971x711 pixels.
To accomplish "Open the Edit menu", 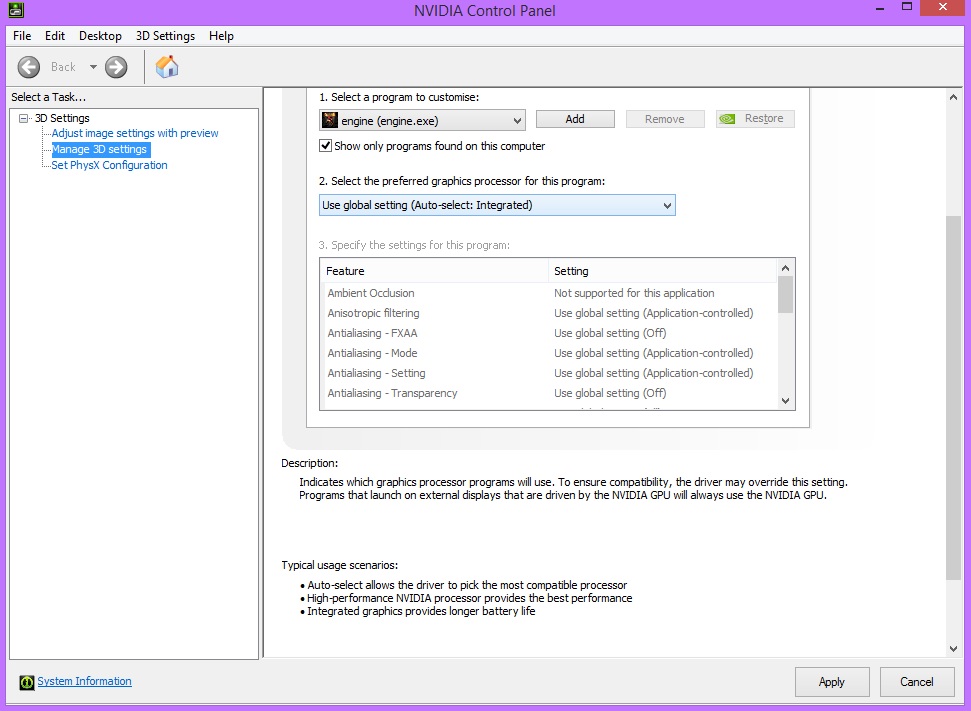I will tap(54, 36).
